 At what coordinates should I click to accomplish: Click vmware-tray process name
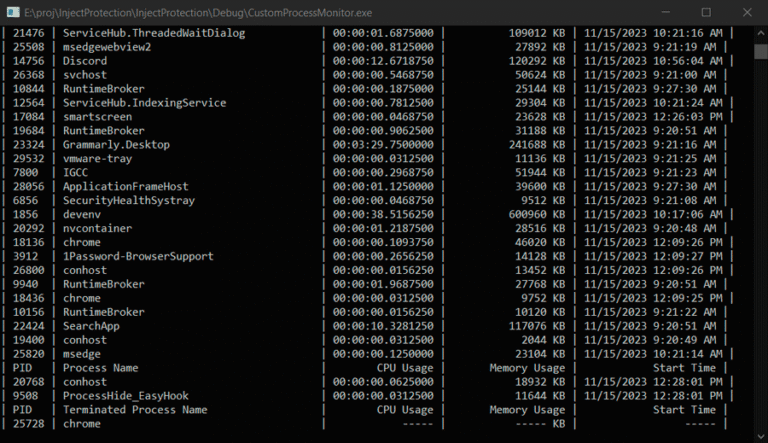coord(97,159)
